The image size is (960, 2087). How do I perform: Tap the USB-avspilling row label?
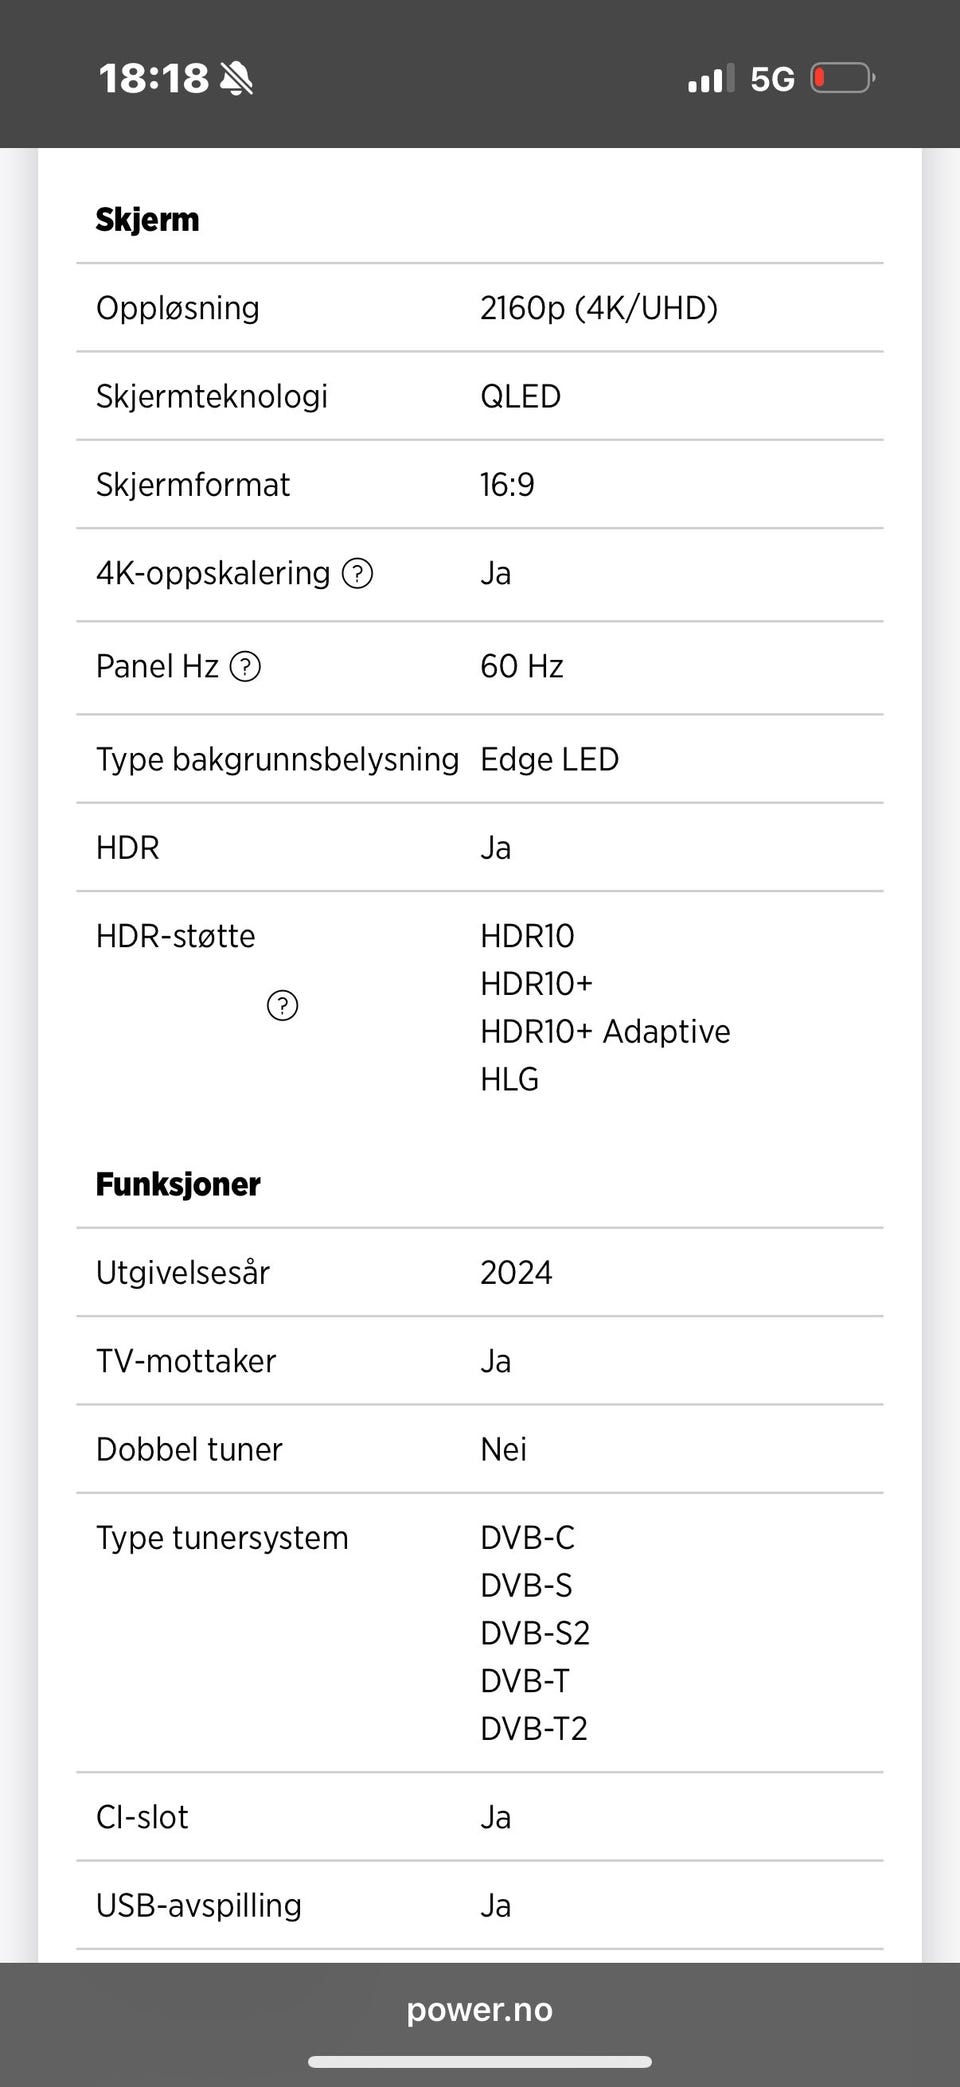pyautogui.click(x=199, y=1905)
